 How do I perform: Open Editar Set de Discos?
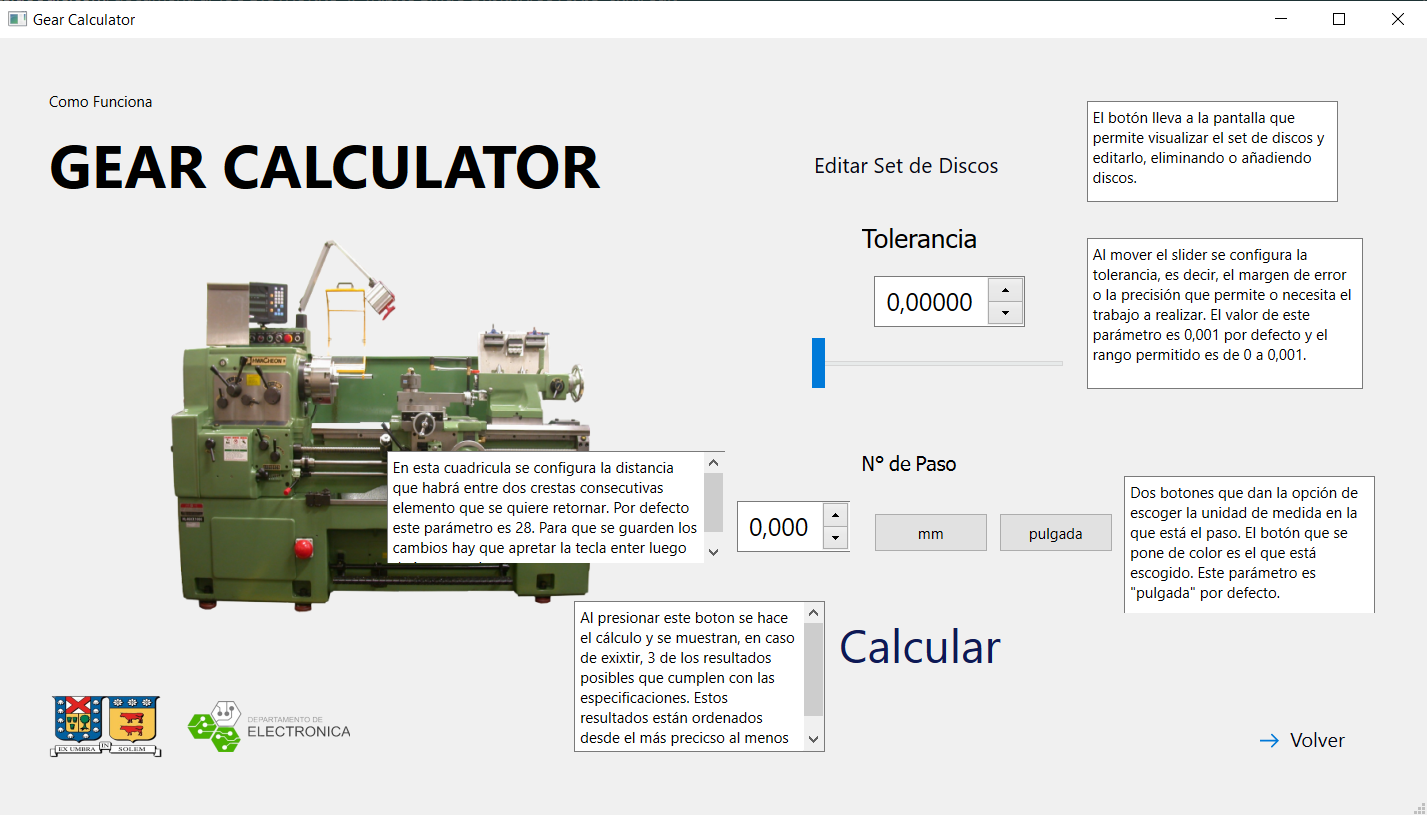906,166
